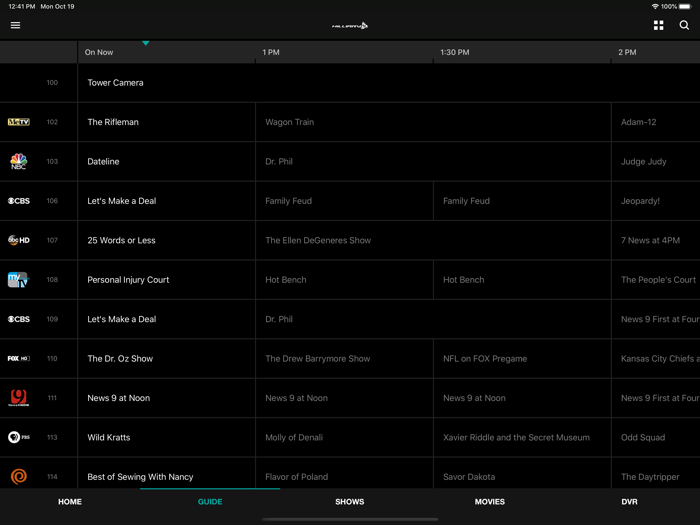Viewport: 700px width, 525px height.
Task: Open The Rifleman listing
Action: [167, 122]
